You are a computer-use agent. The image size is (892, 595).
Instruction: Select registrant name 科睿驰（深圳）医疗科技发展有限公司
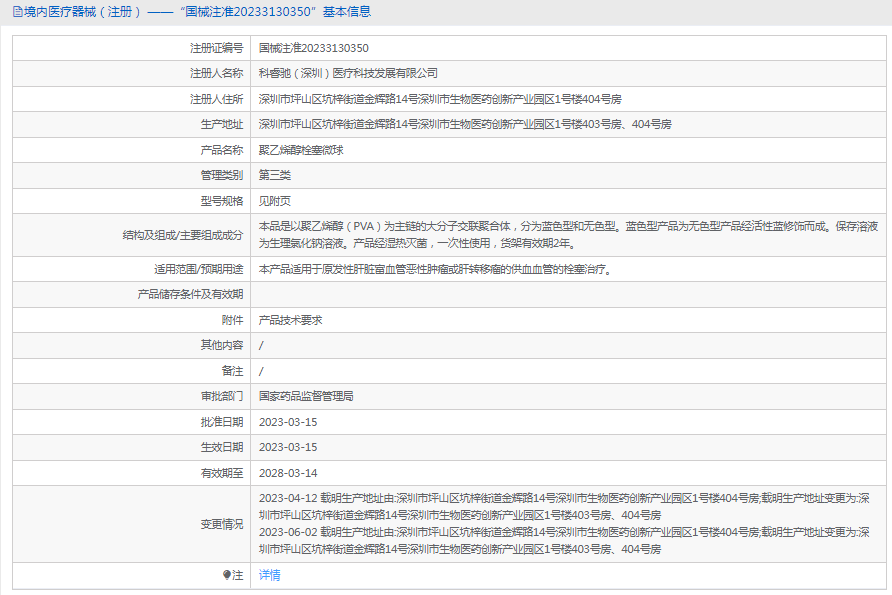(x=348, y=73)
